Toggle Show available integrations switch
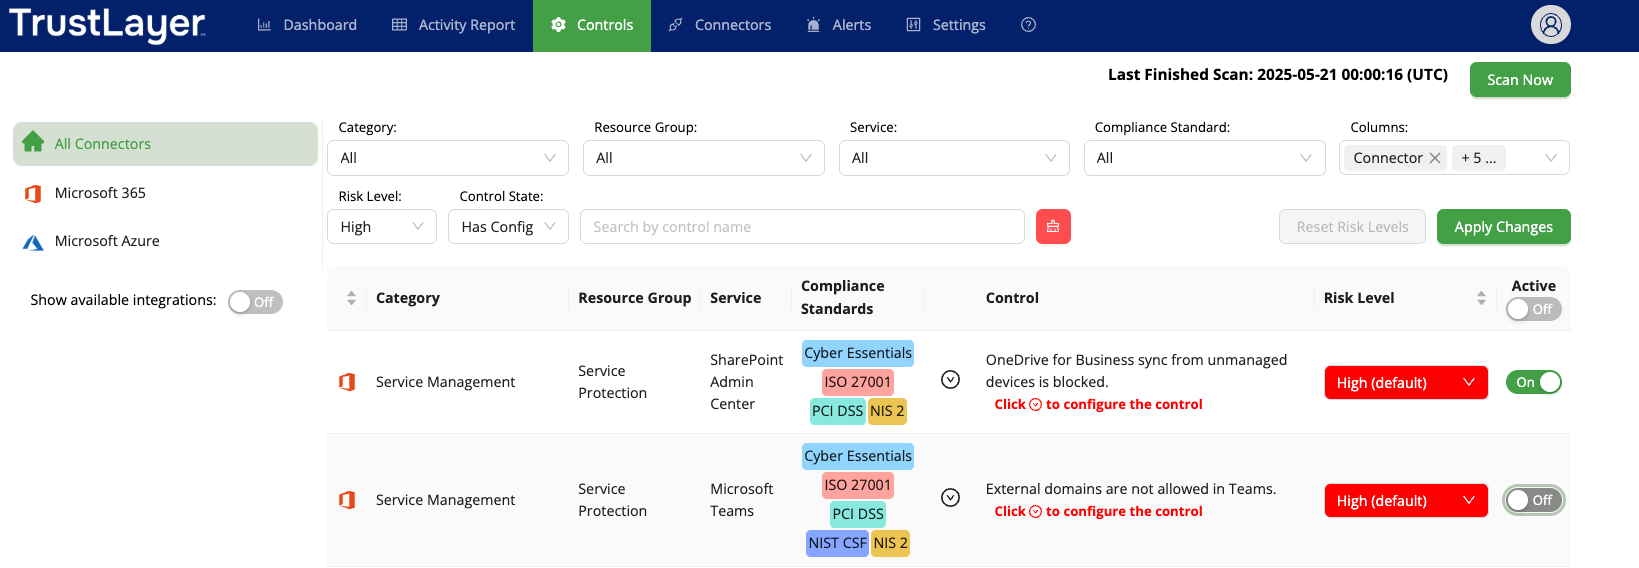 coord(255,302)
